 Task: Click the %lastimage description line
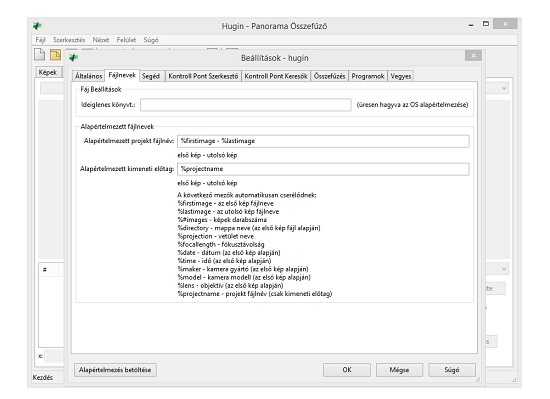[x=228, y=212]
